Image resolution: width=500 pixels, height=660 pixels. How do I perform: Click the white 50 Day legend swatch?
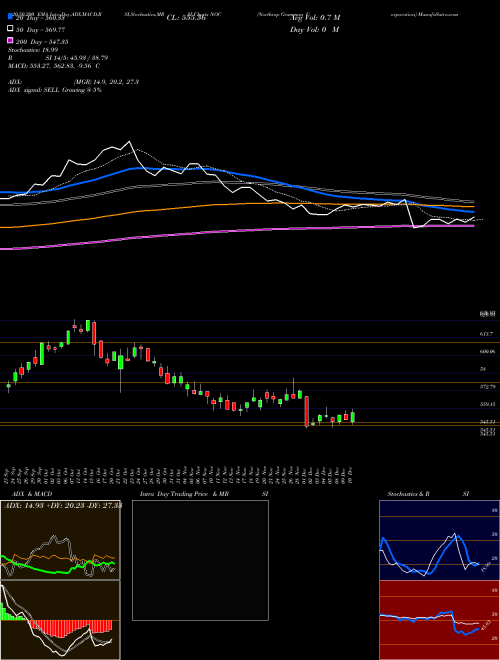coord(10,29)
